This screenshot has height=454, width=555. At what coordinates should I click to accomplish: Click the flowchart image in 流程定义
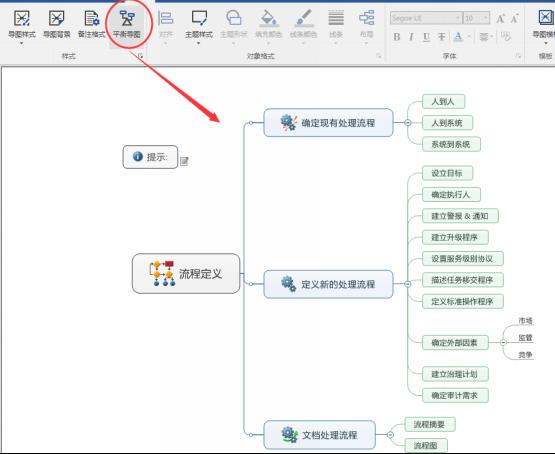click(162, 274)
